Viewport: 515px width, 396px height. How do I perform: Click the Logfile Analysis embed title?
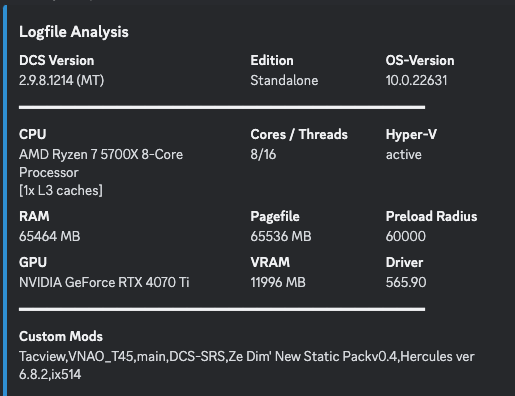point(74,32)
